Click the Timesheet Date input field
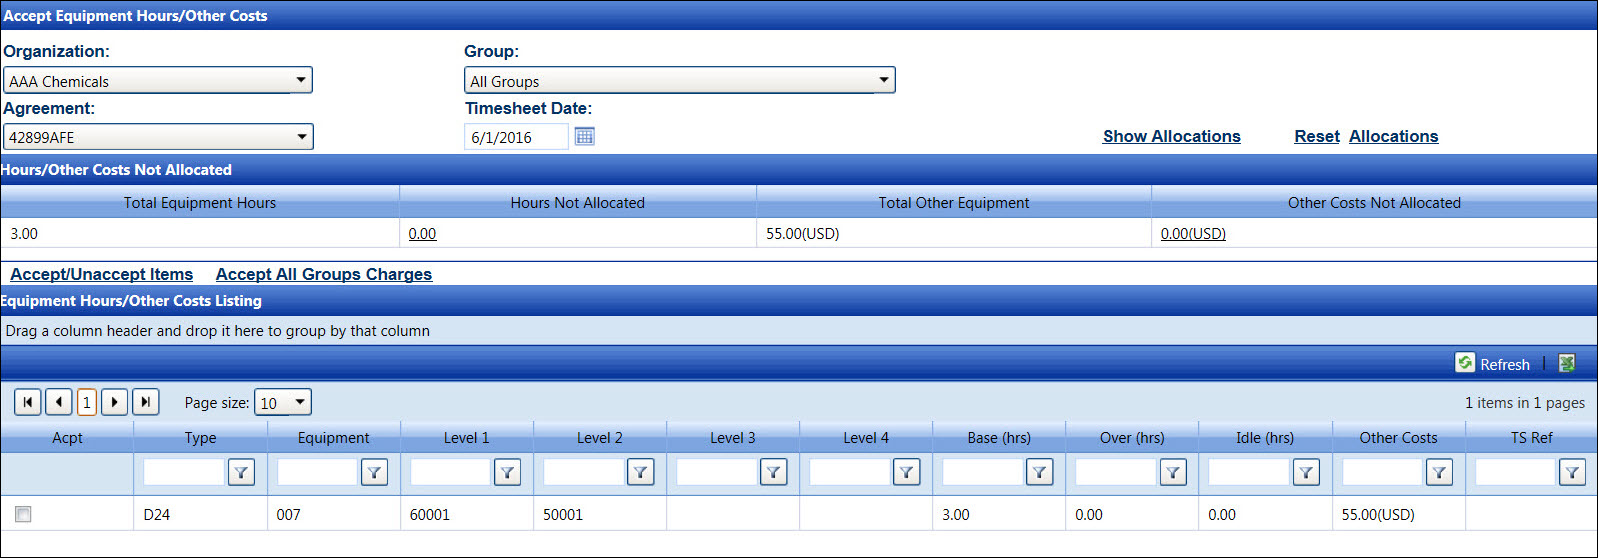1598x558 pixels. [x=516, y=137]
